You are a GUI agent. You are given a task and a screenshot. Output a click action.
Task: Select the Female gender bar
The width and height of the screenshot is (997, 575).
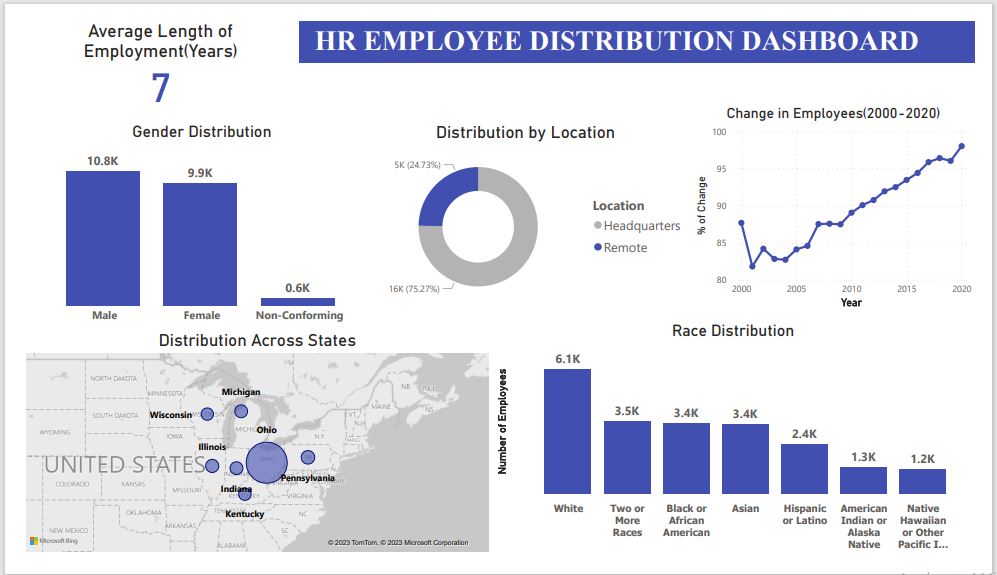point(200,244)
